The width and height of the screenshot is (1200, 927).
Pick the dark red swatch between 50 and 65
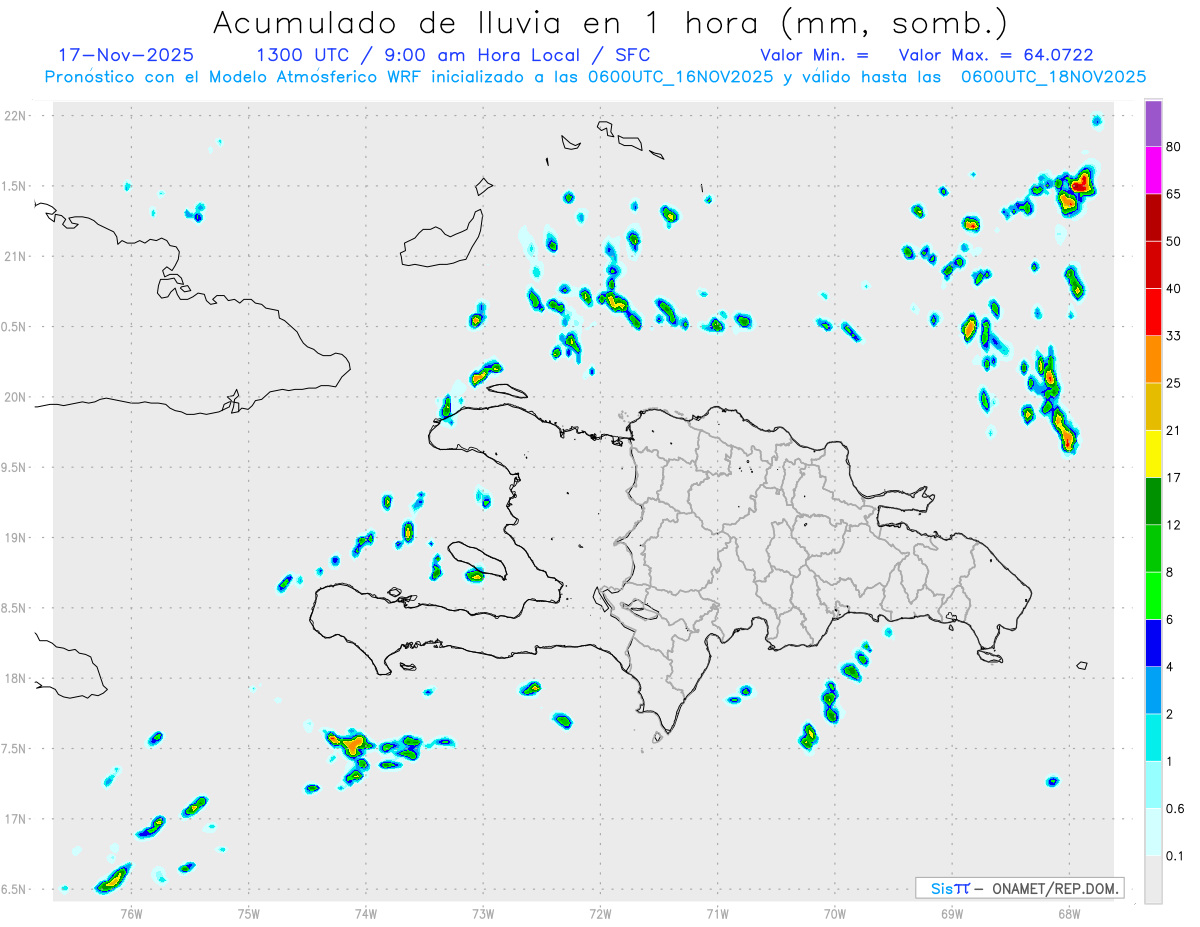click(1153, 218)
